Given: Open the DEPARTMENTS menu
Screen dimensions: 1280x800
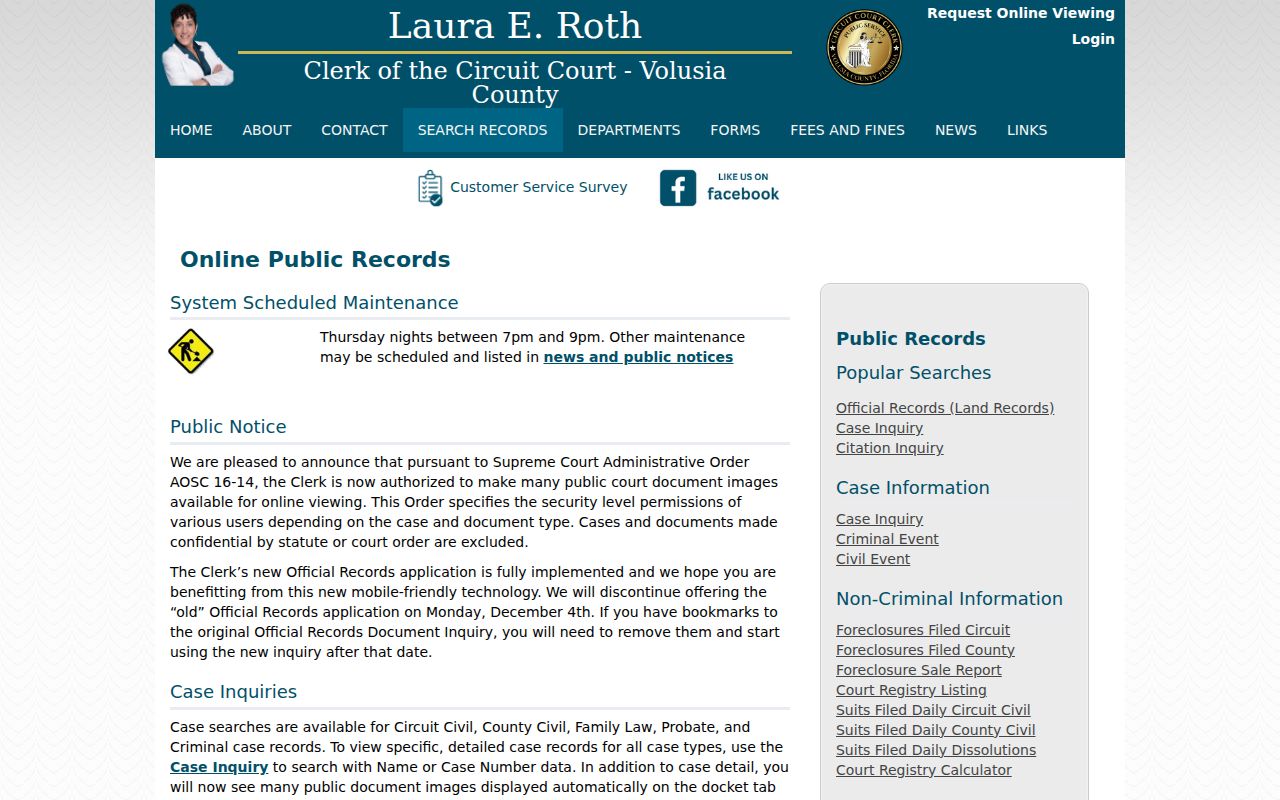Looking at the screenshot, I should [x=629, y=130].
